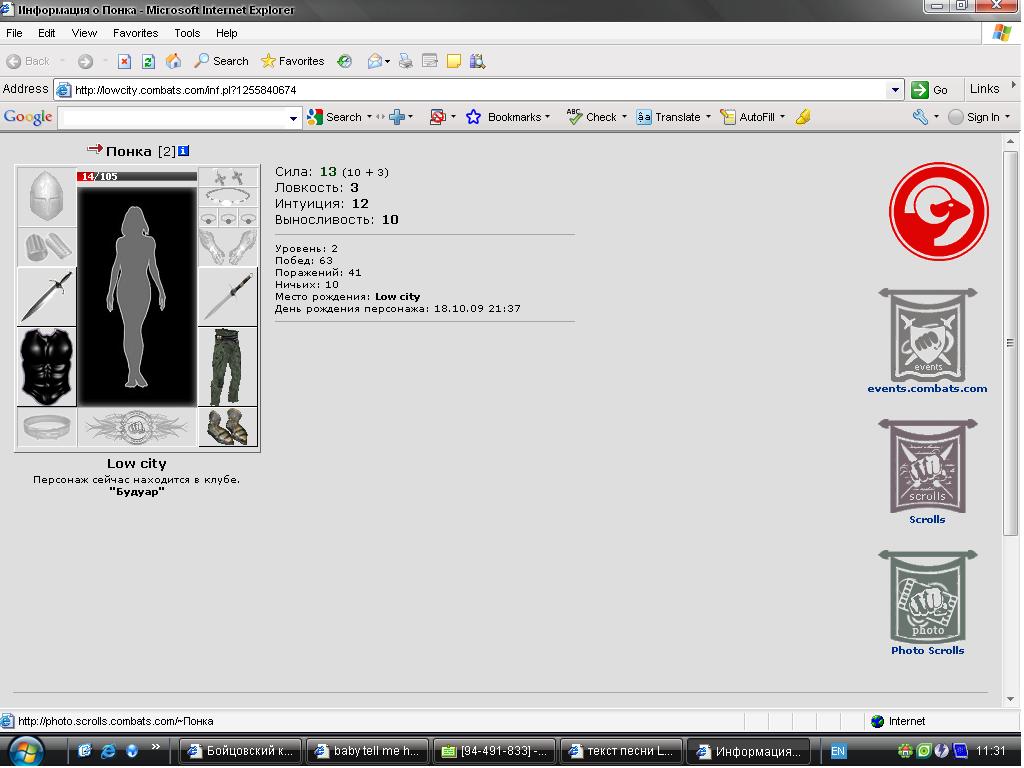
Task: Click the helmet equipment slot
Action: pos(46,197)
